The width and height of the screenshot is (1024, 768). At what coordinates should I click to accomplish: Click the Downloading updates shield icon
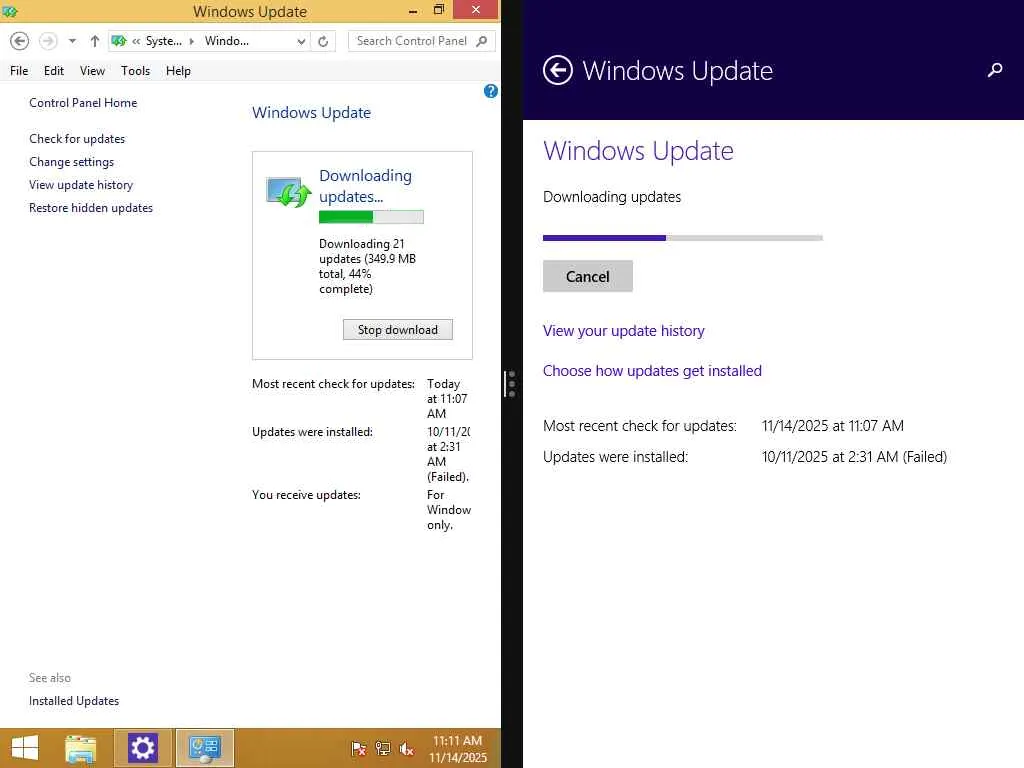[x=288, y=192]
